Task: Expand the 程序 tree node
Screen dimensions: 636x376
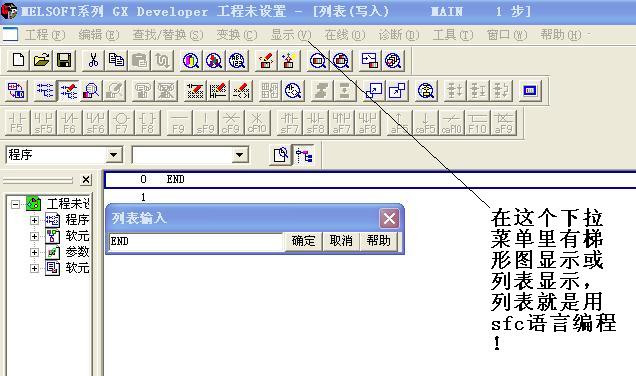Action: (34, 220)
